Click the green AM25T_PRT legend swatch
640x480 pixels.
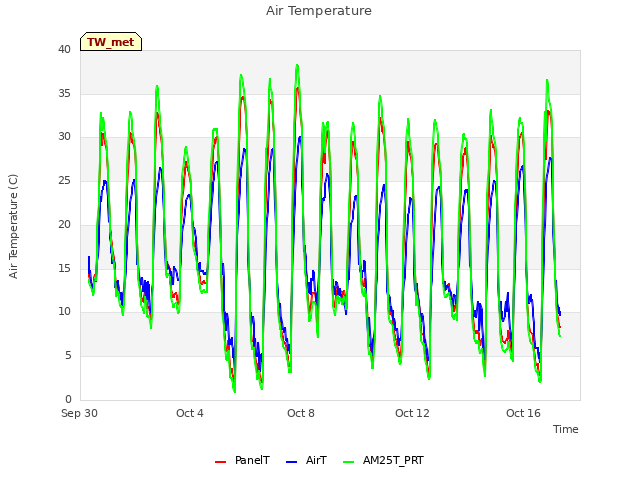[349, 462]
